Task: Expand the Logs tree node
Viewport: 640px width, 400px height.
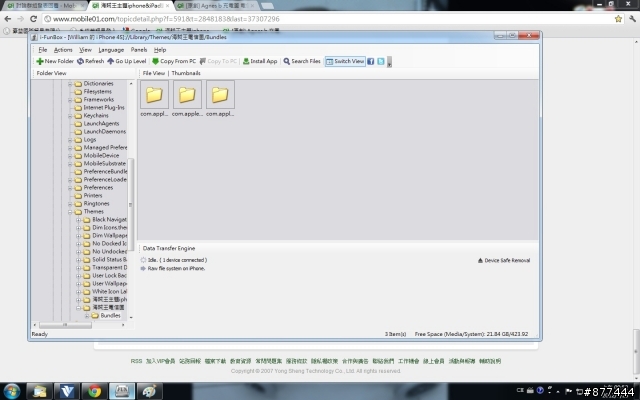Action: click(x=70, y=140)
